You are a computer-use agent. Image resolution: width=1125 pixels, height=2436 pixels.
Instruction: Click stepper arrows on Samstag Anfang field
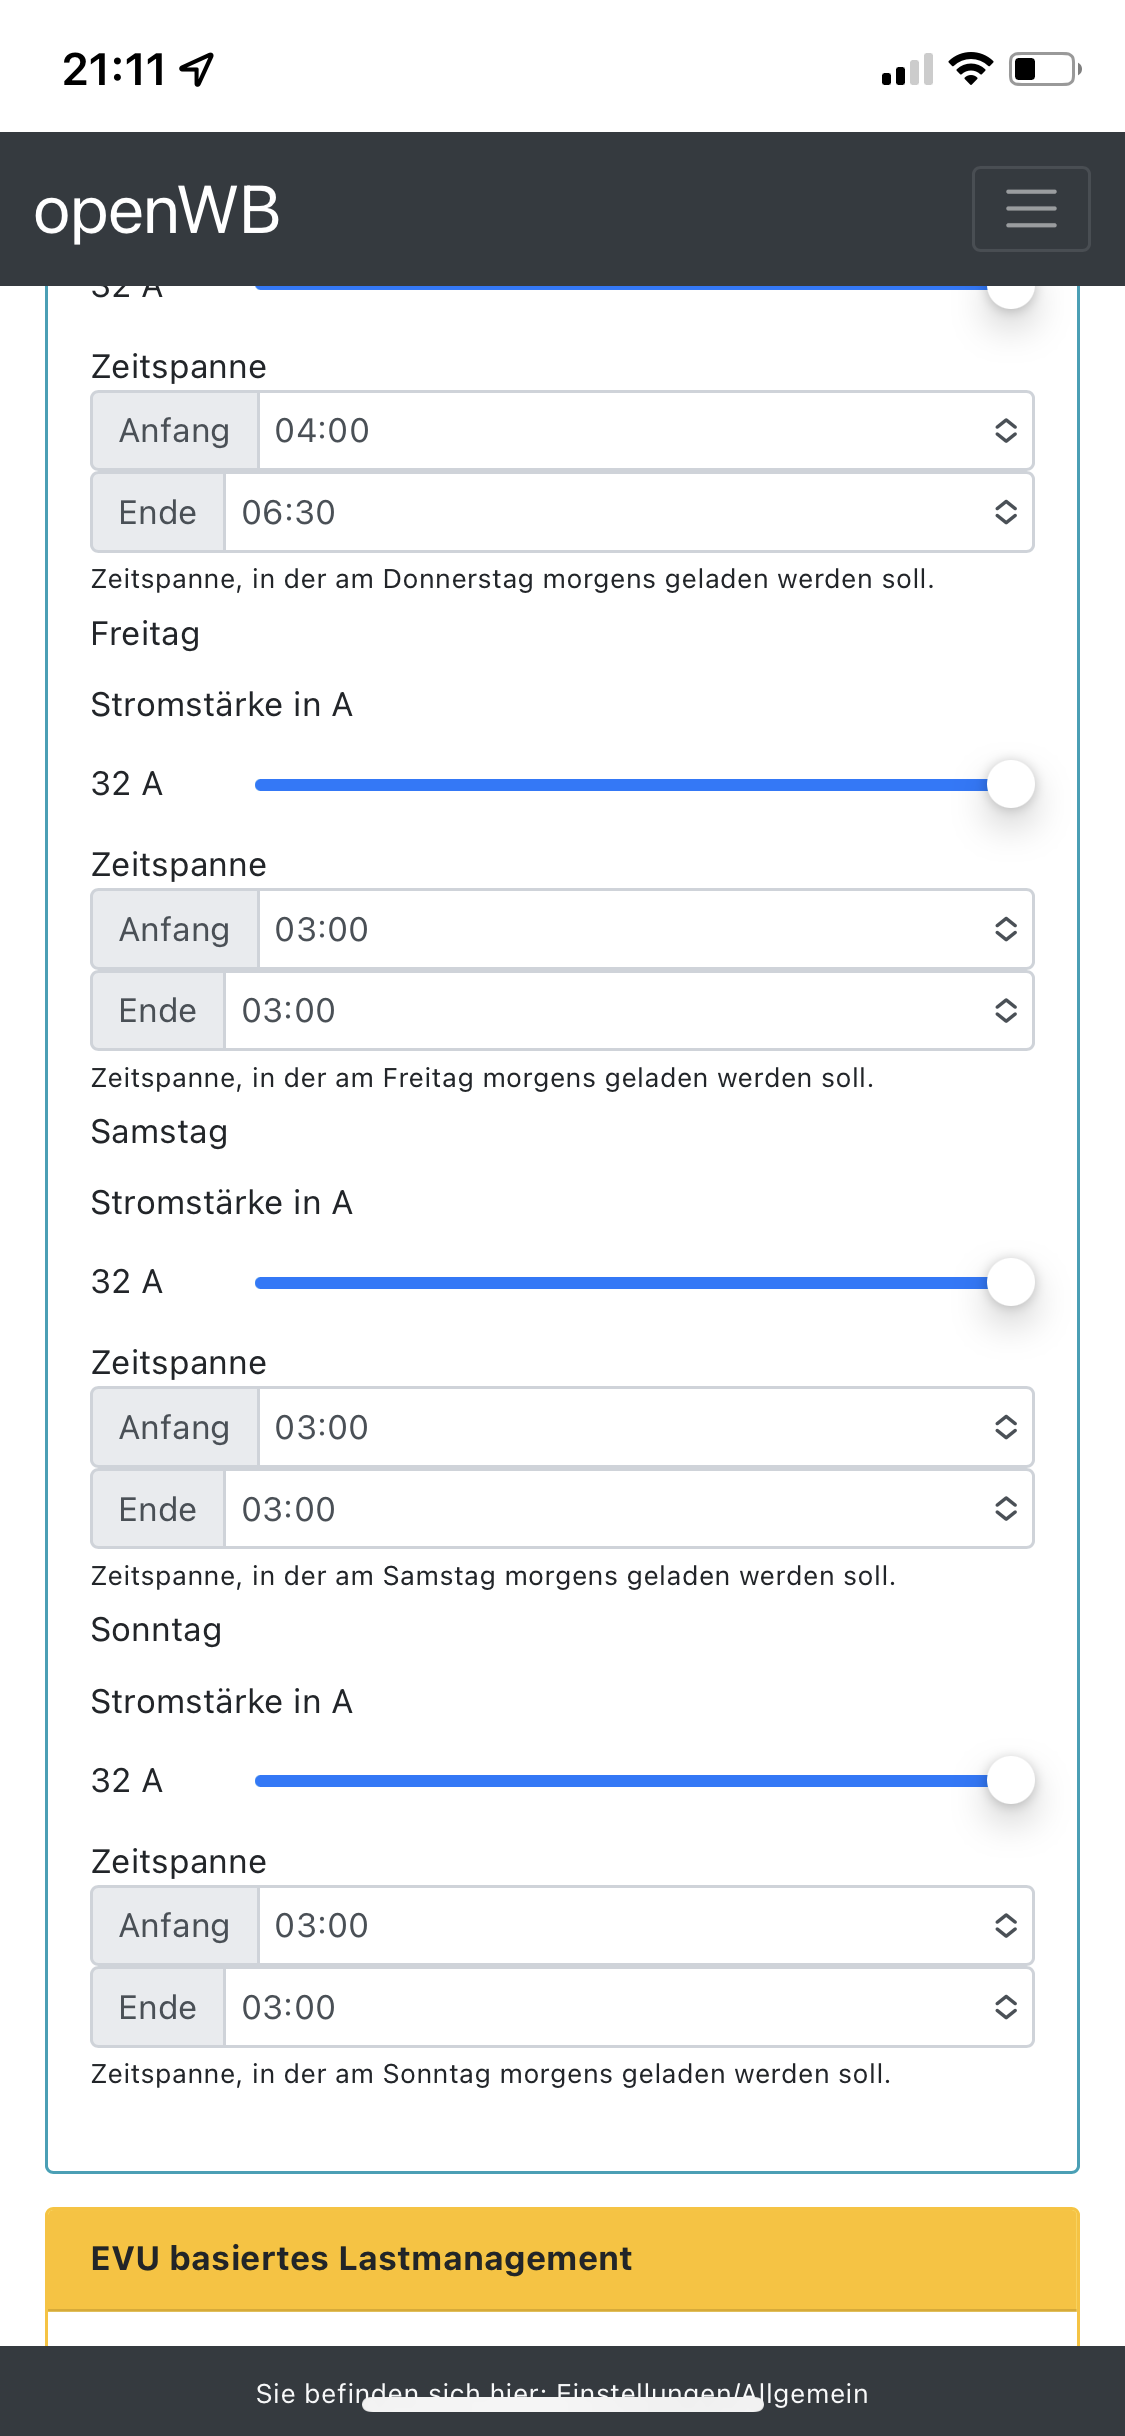coord(1005,1428)
